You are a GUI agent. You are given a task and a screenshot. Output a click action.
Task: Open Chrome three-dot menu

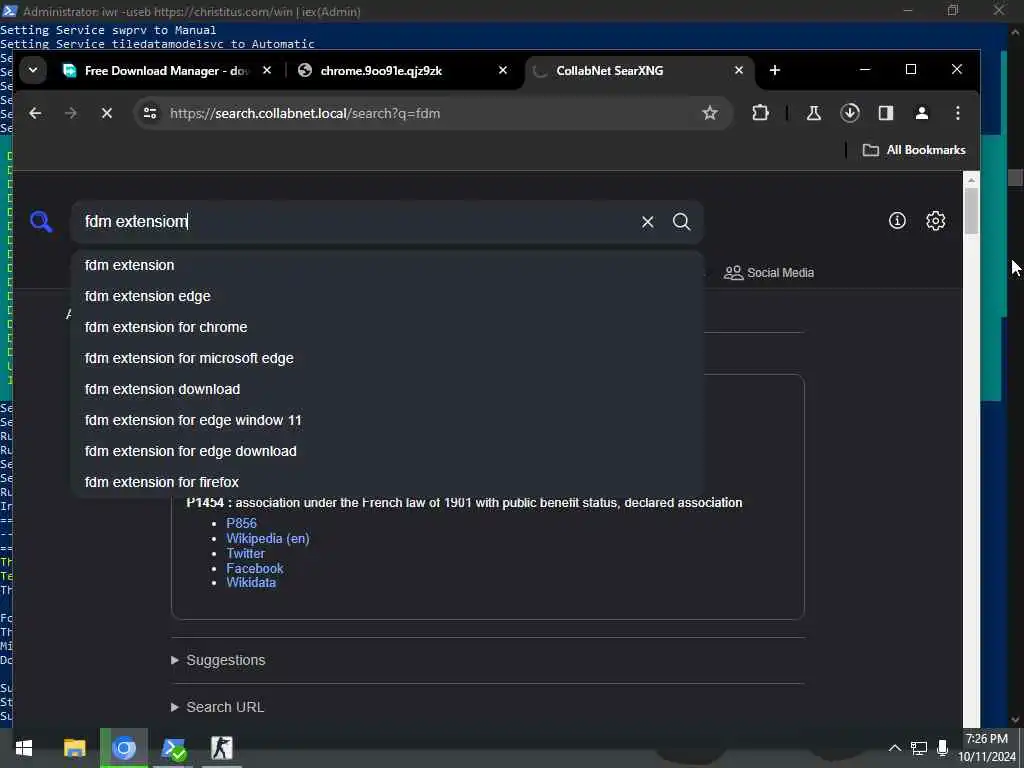957,113
